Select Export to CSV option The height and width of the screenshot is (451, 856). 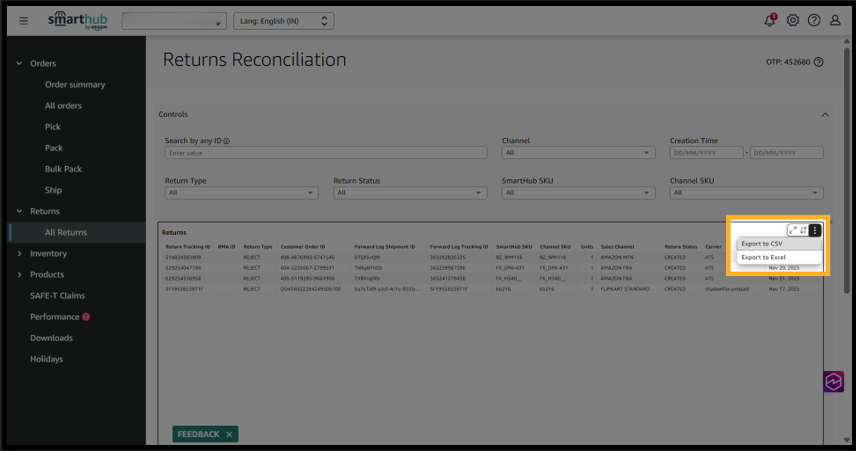pyautogui.click(x=761, y=244)
